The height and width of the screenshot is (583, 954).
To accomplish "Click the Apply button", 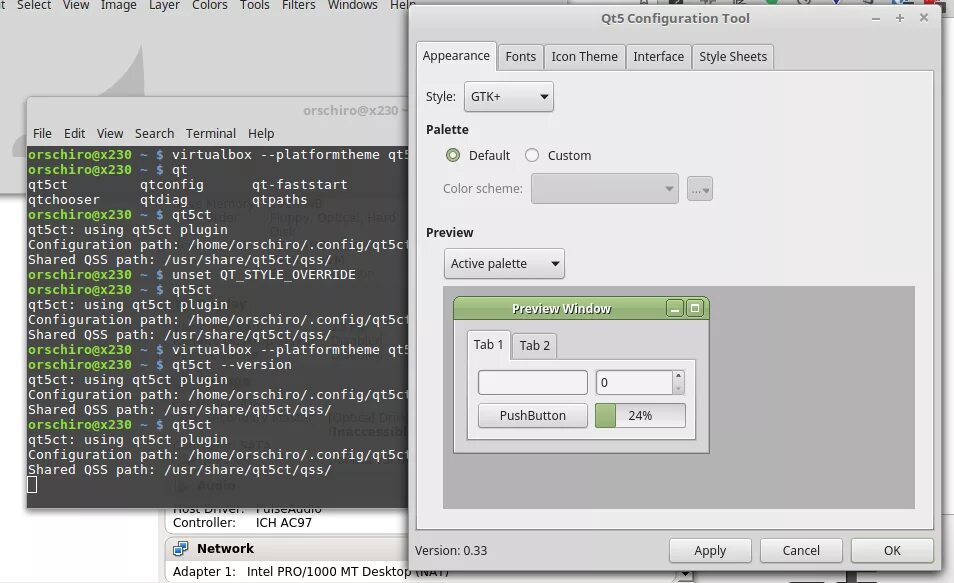I will pyautogui.click(x=710, y=551).
